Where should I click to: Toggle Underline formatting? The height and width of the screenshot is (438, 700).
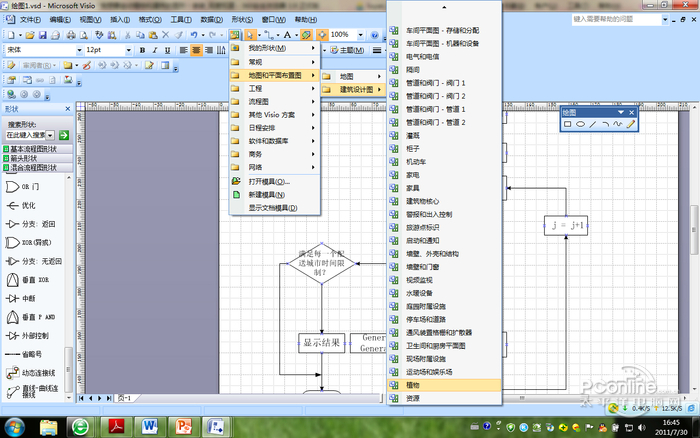click(167, 50)
